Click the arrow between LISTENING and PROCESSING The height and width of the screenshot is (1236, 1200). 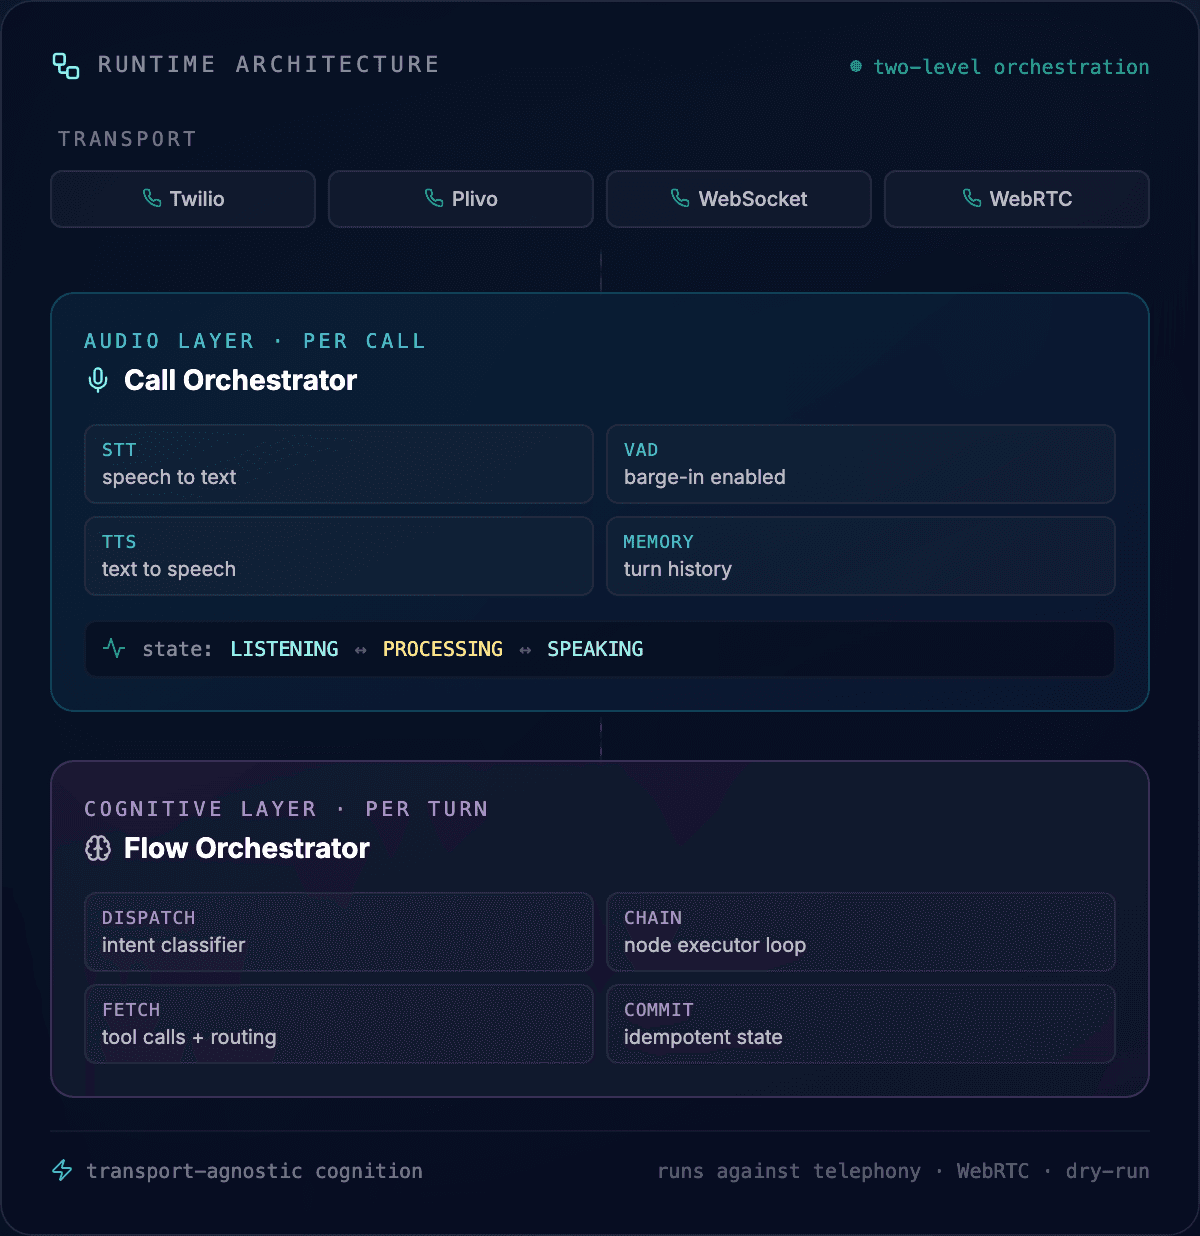361,650
